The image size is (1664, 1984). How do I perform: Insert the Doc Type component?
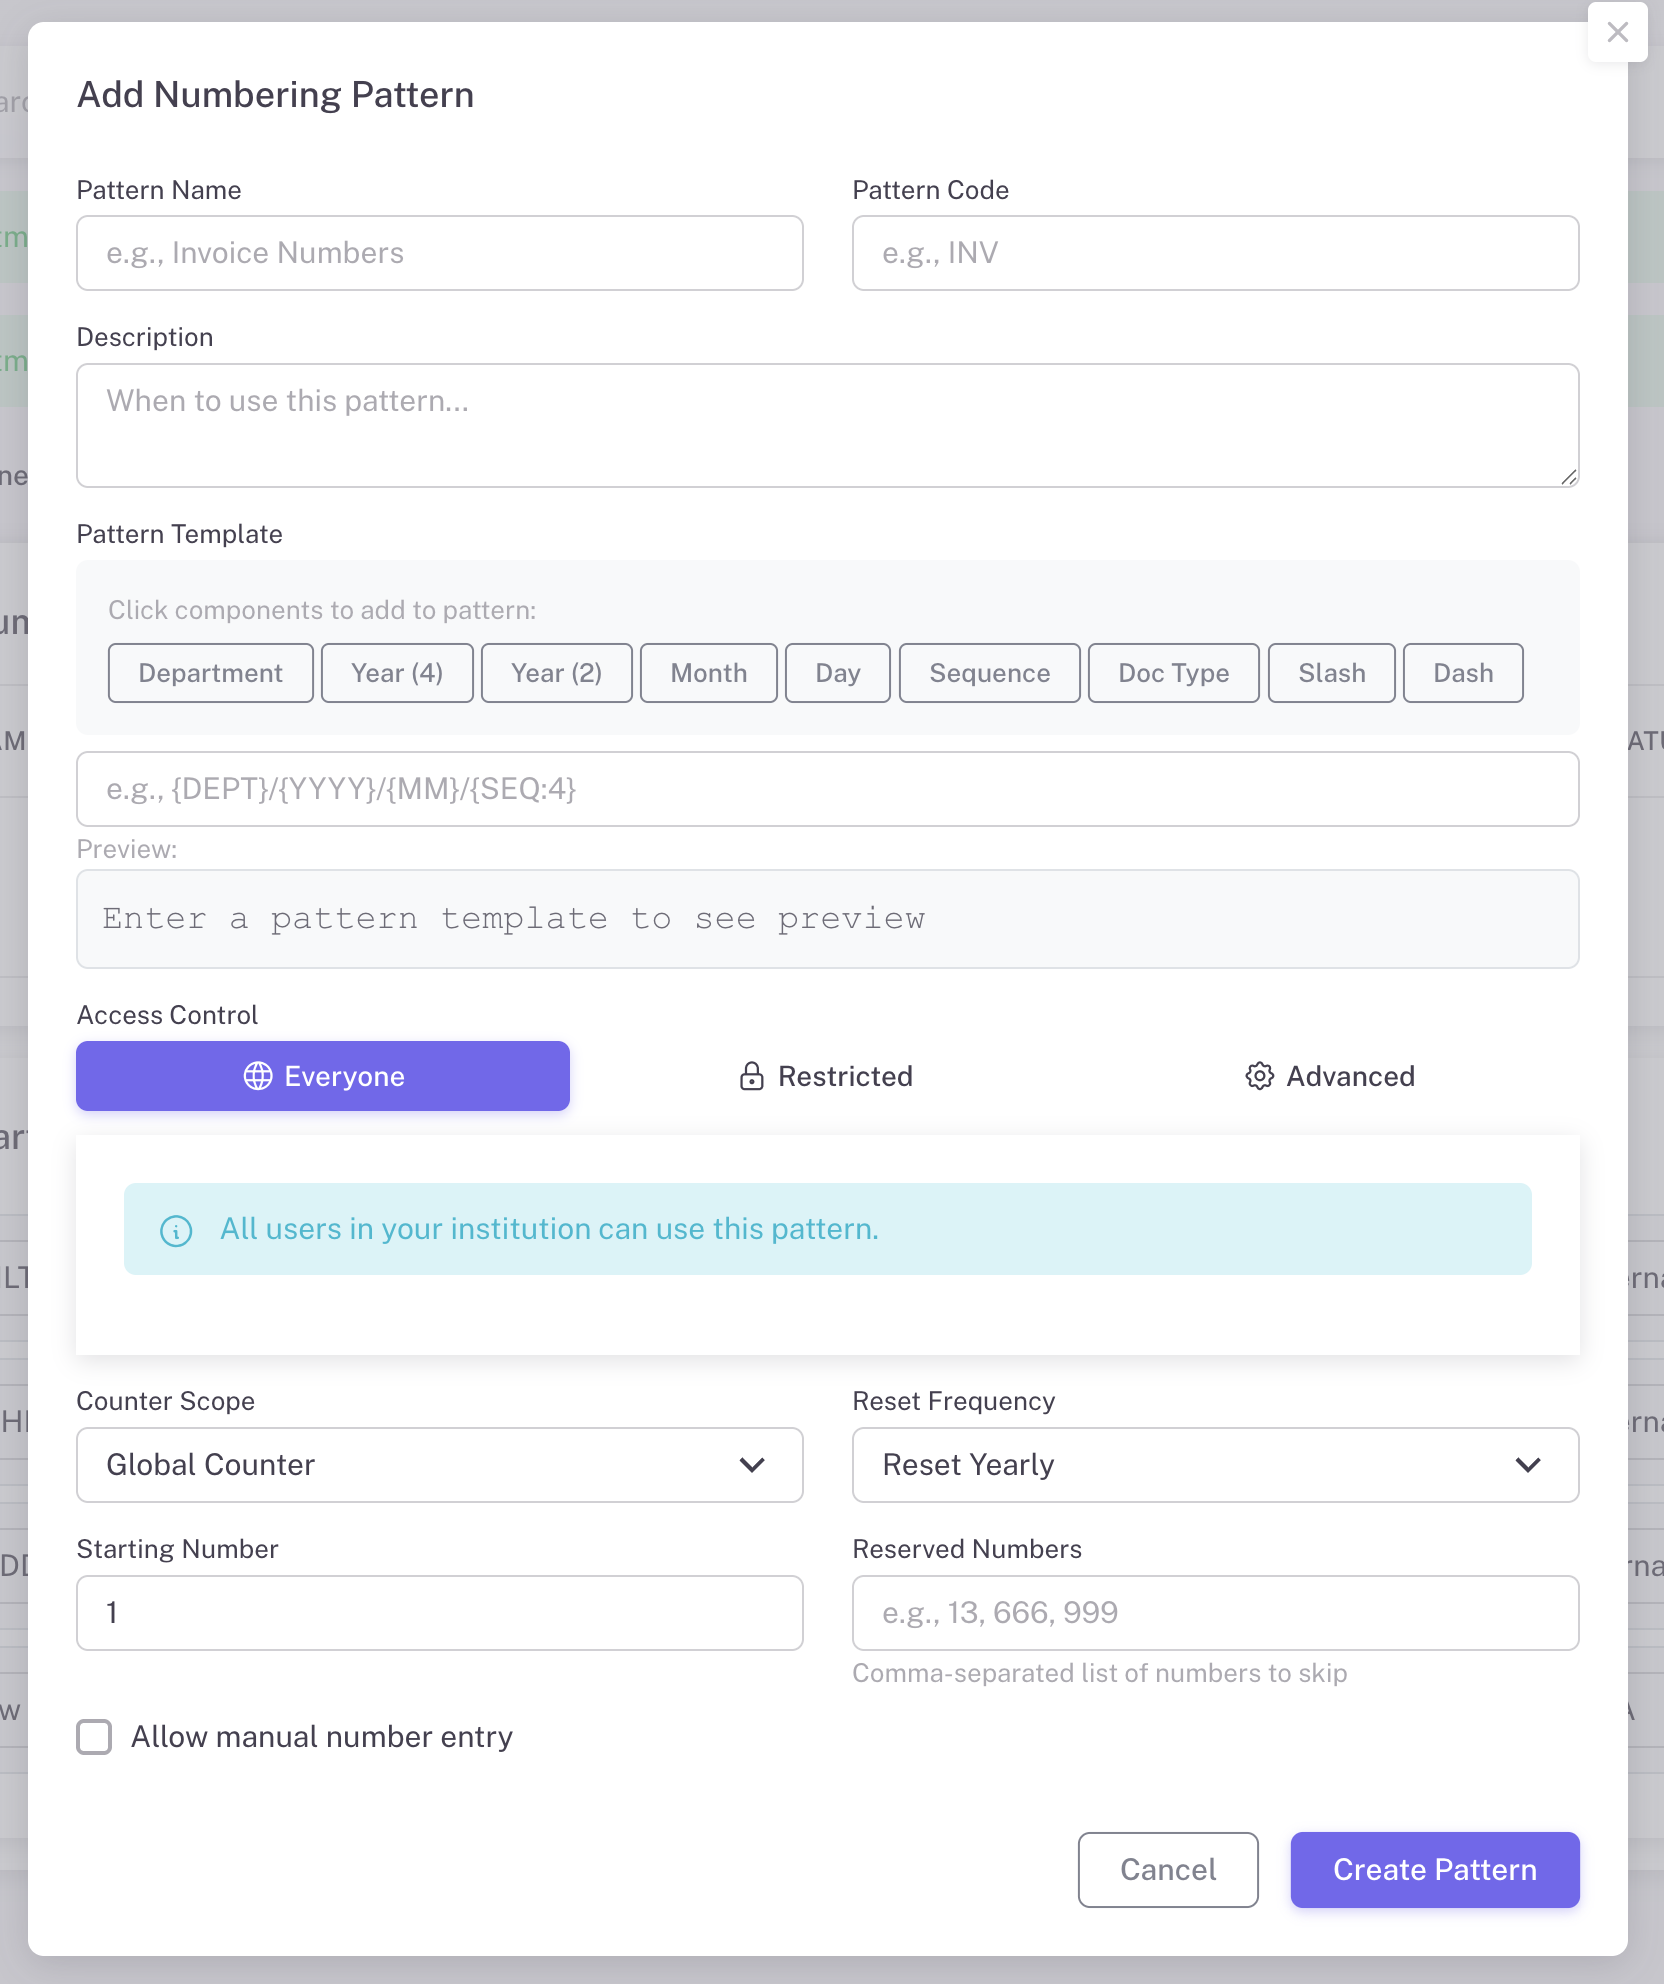tap(1173, 673)
